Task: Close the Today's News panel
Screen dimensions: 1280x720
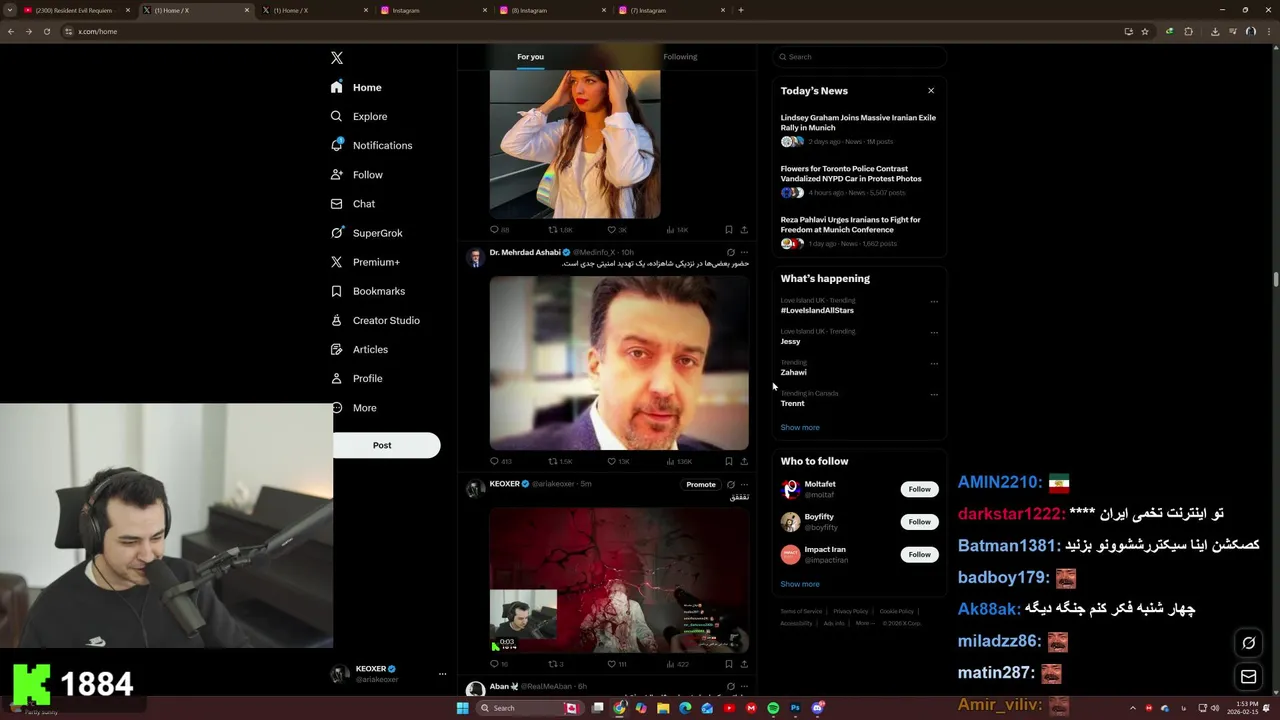Action: click(x=931, y=91)
